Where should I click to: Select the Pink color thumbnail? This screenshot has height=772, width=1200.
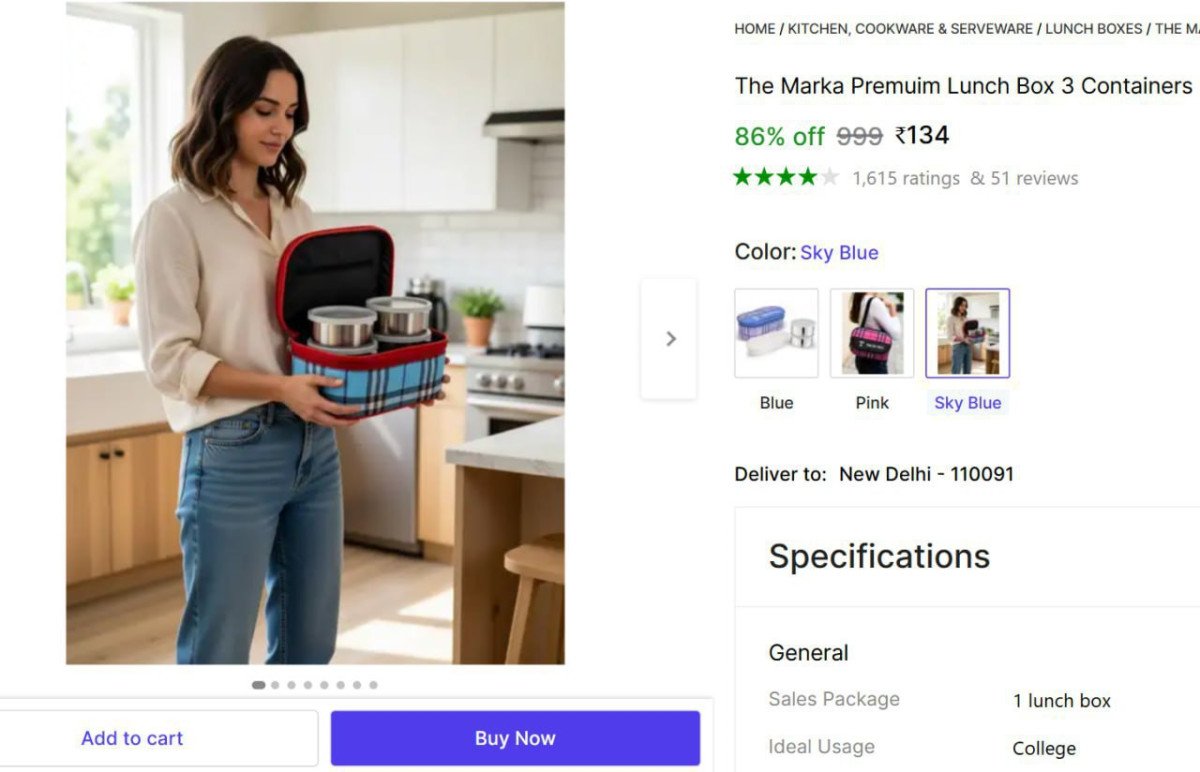(x=872, y=333)
